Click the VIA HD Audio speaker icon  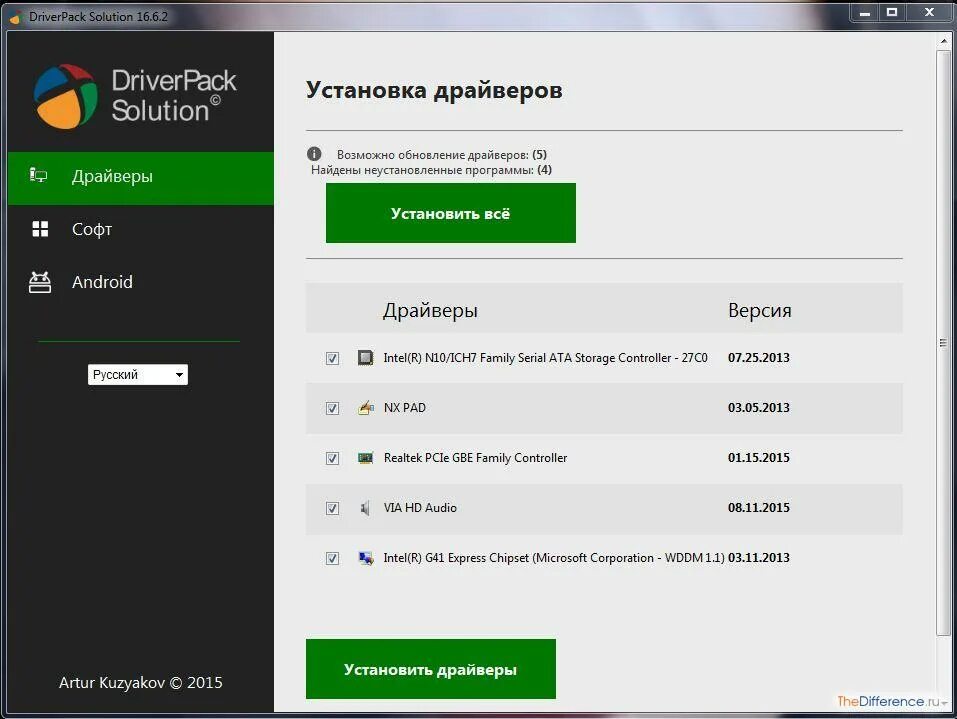coord(365,508)
